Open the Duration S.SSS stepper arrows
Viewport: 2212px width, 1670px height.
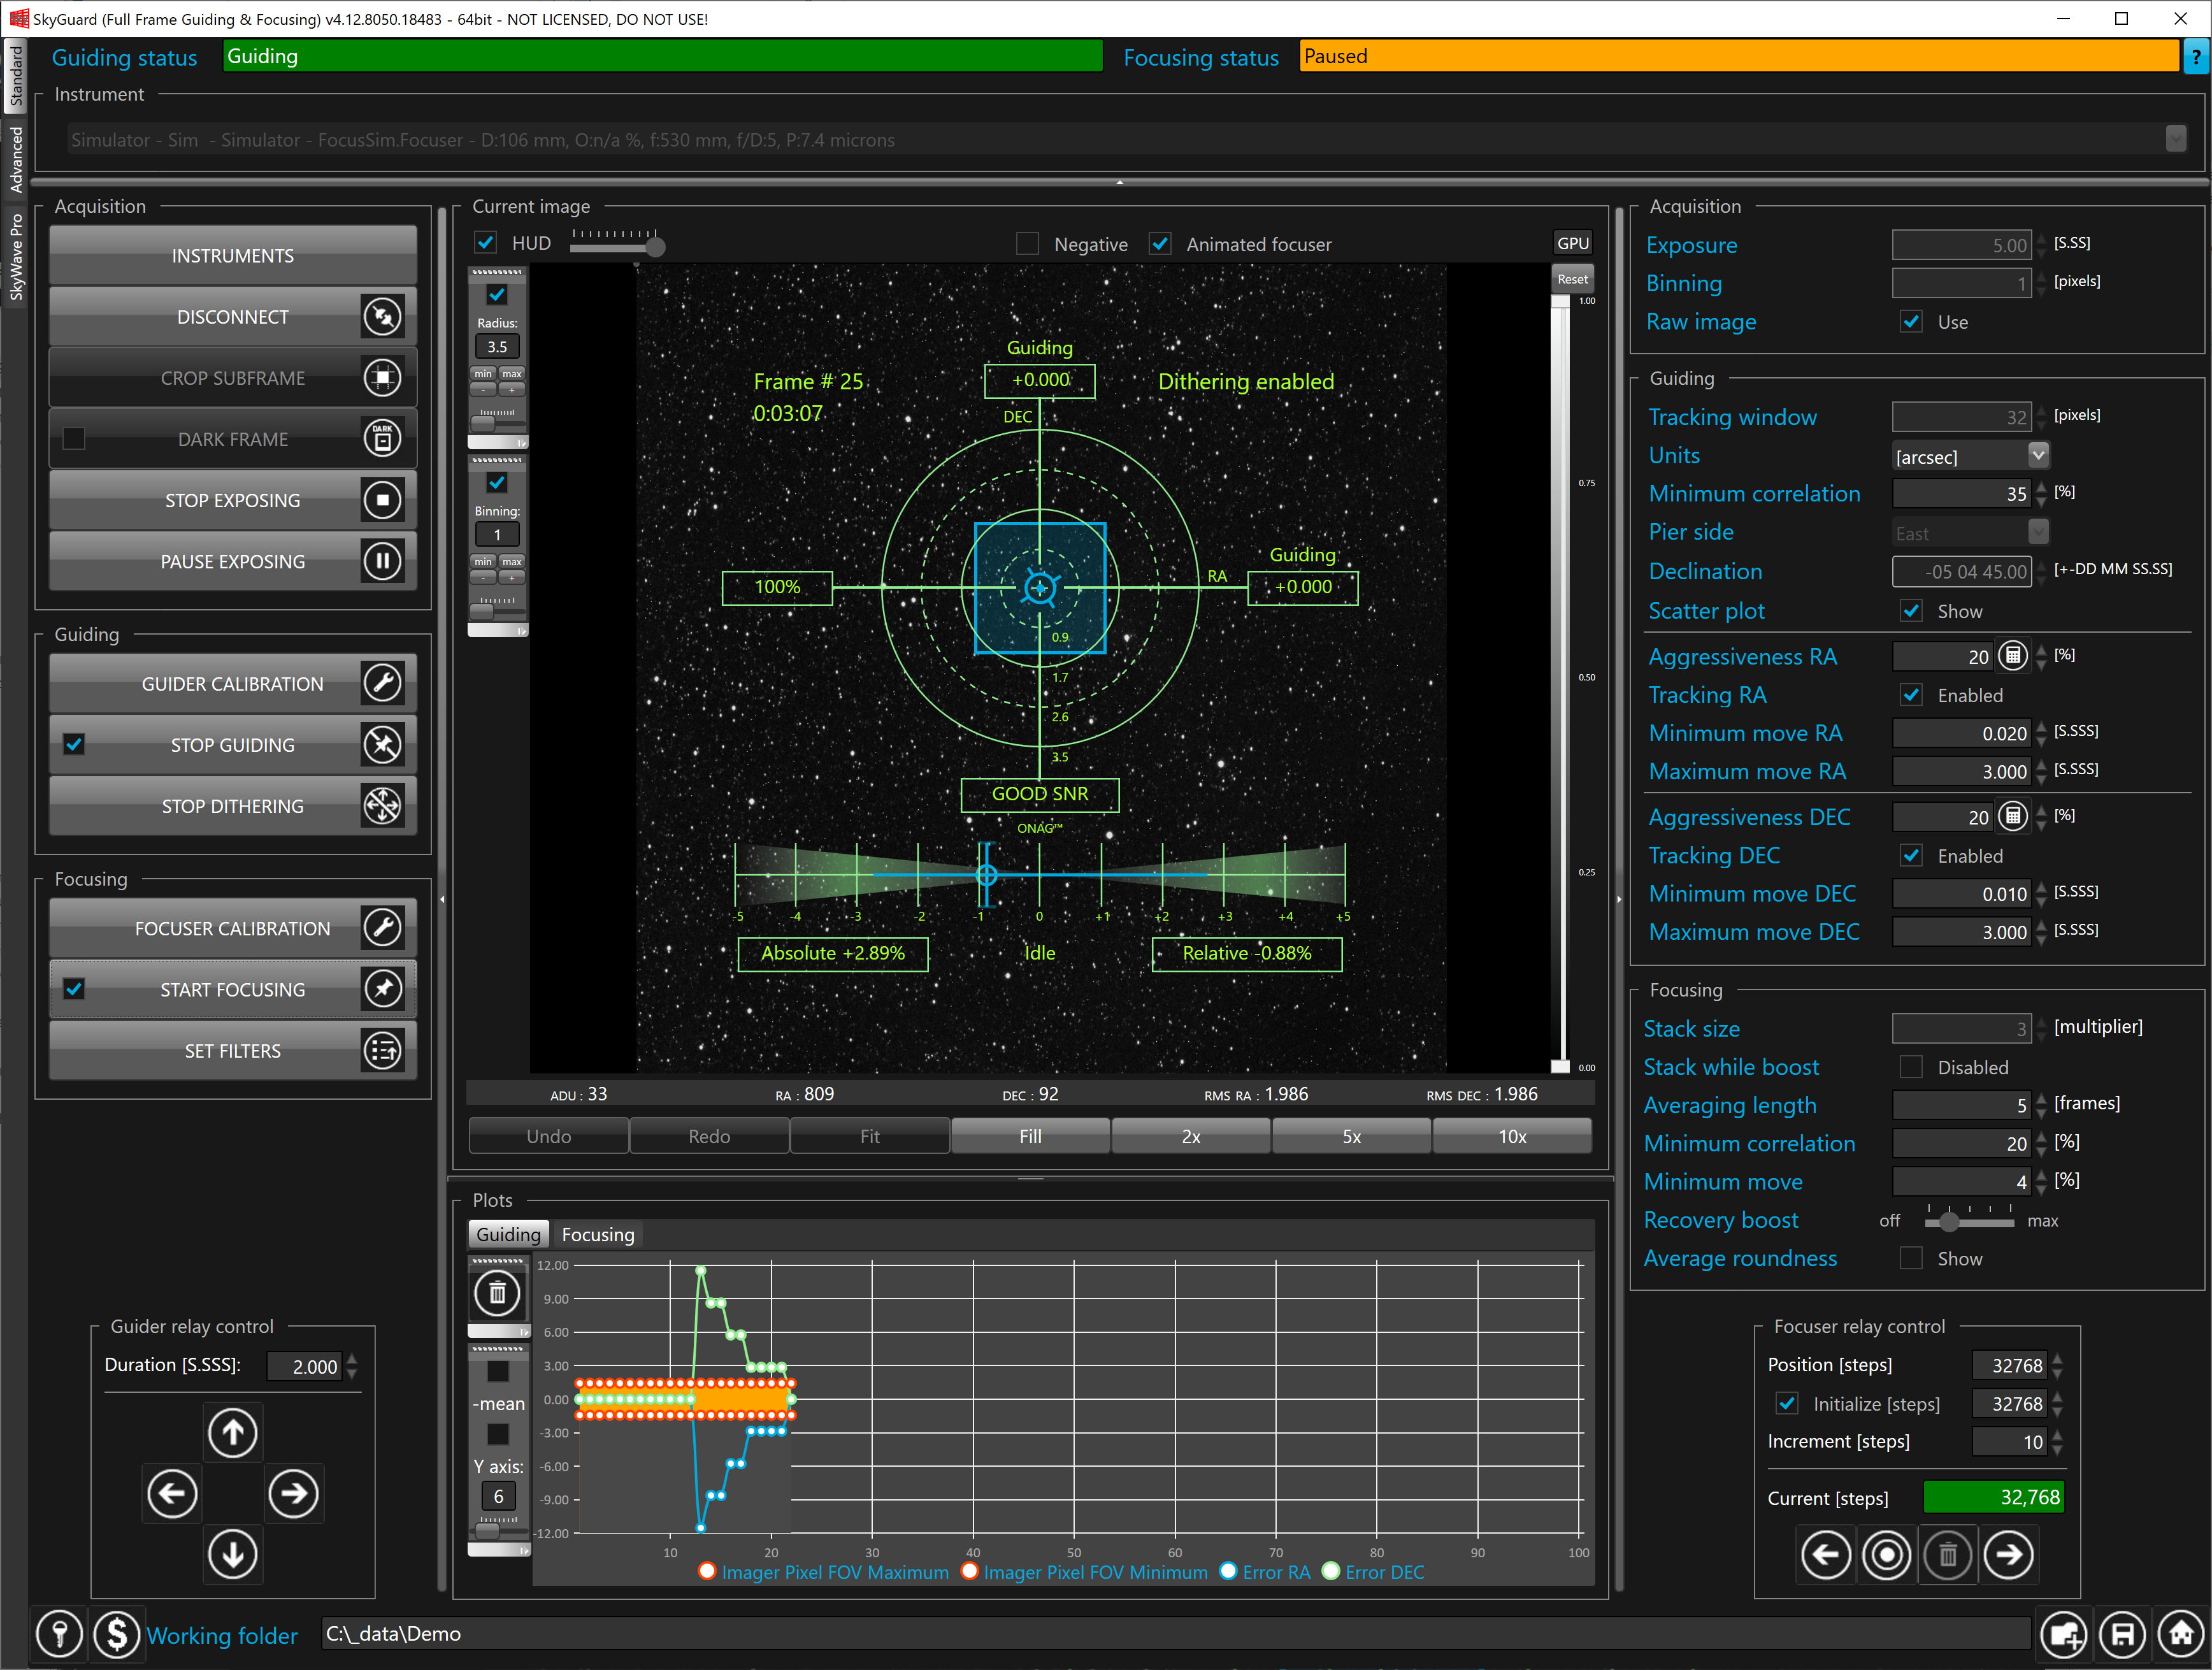click(351, 1366)
